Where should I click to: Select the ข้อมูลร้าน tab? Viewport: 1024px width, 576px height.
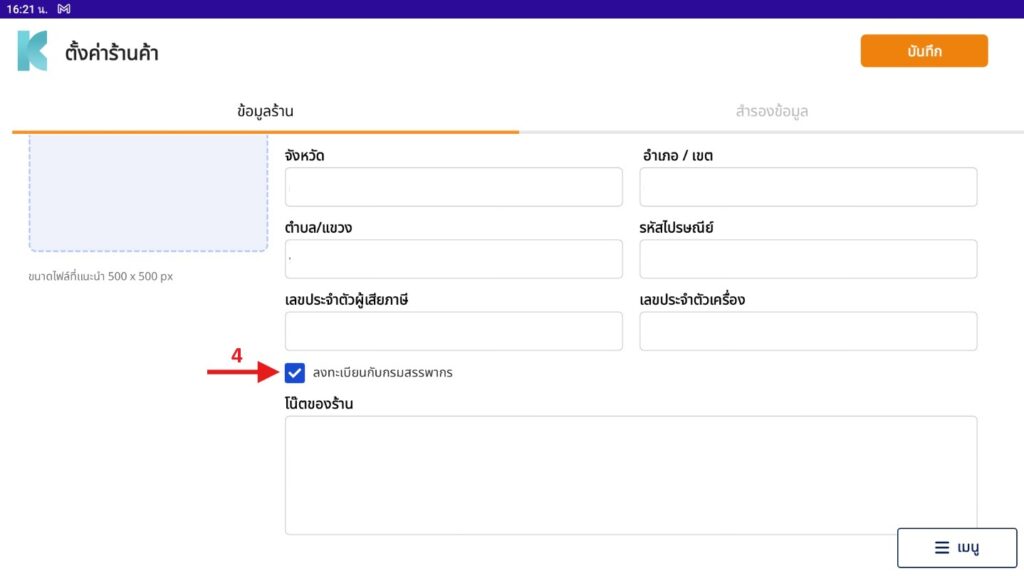tap(265, 111)
